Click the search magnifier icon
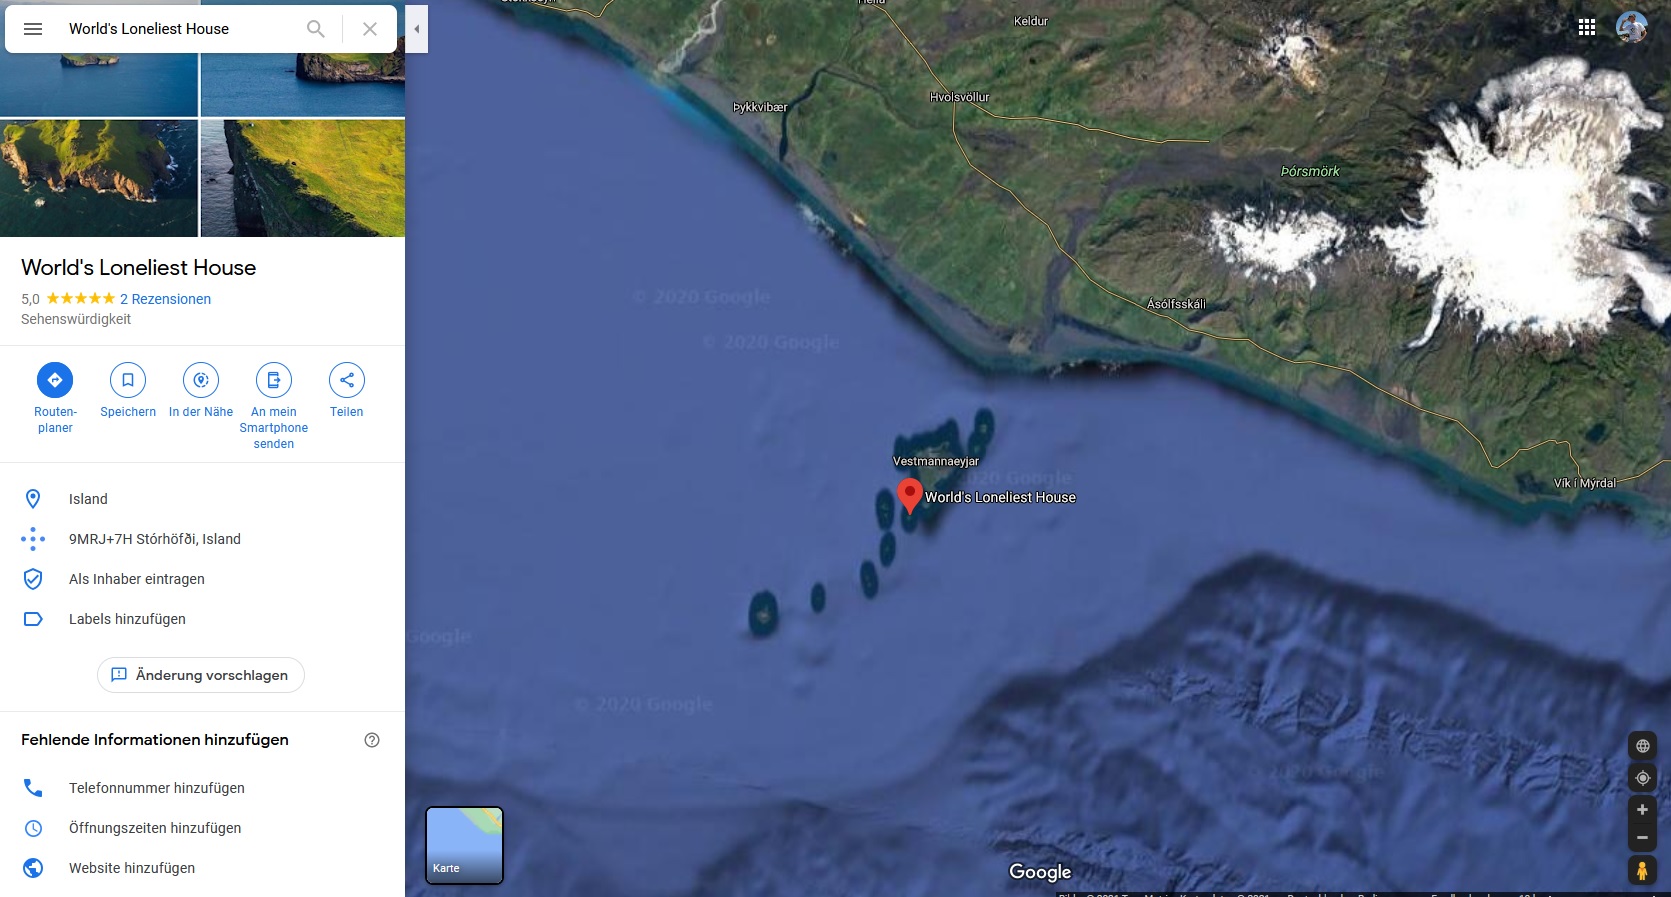 [x=316, y=29]
